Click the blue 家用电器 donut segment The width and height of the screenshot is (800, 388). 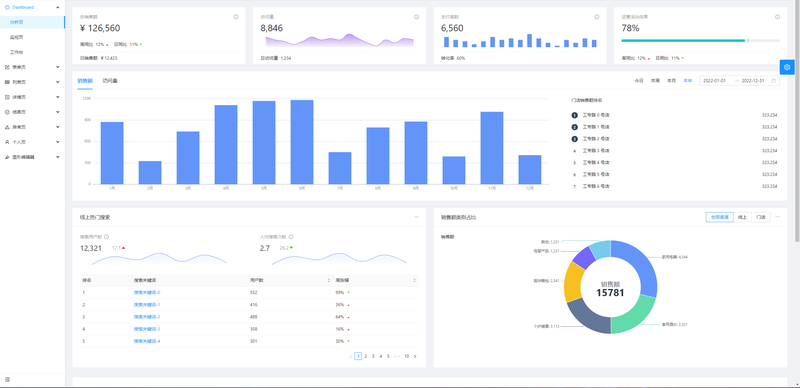(641, 265)
